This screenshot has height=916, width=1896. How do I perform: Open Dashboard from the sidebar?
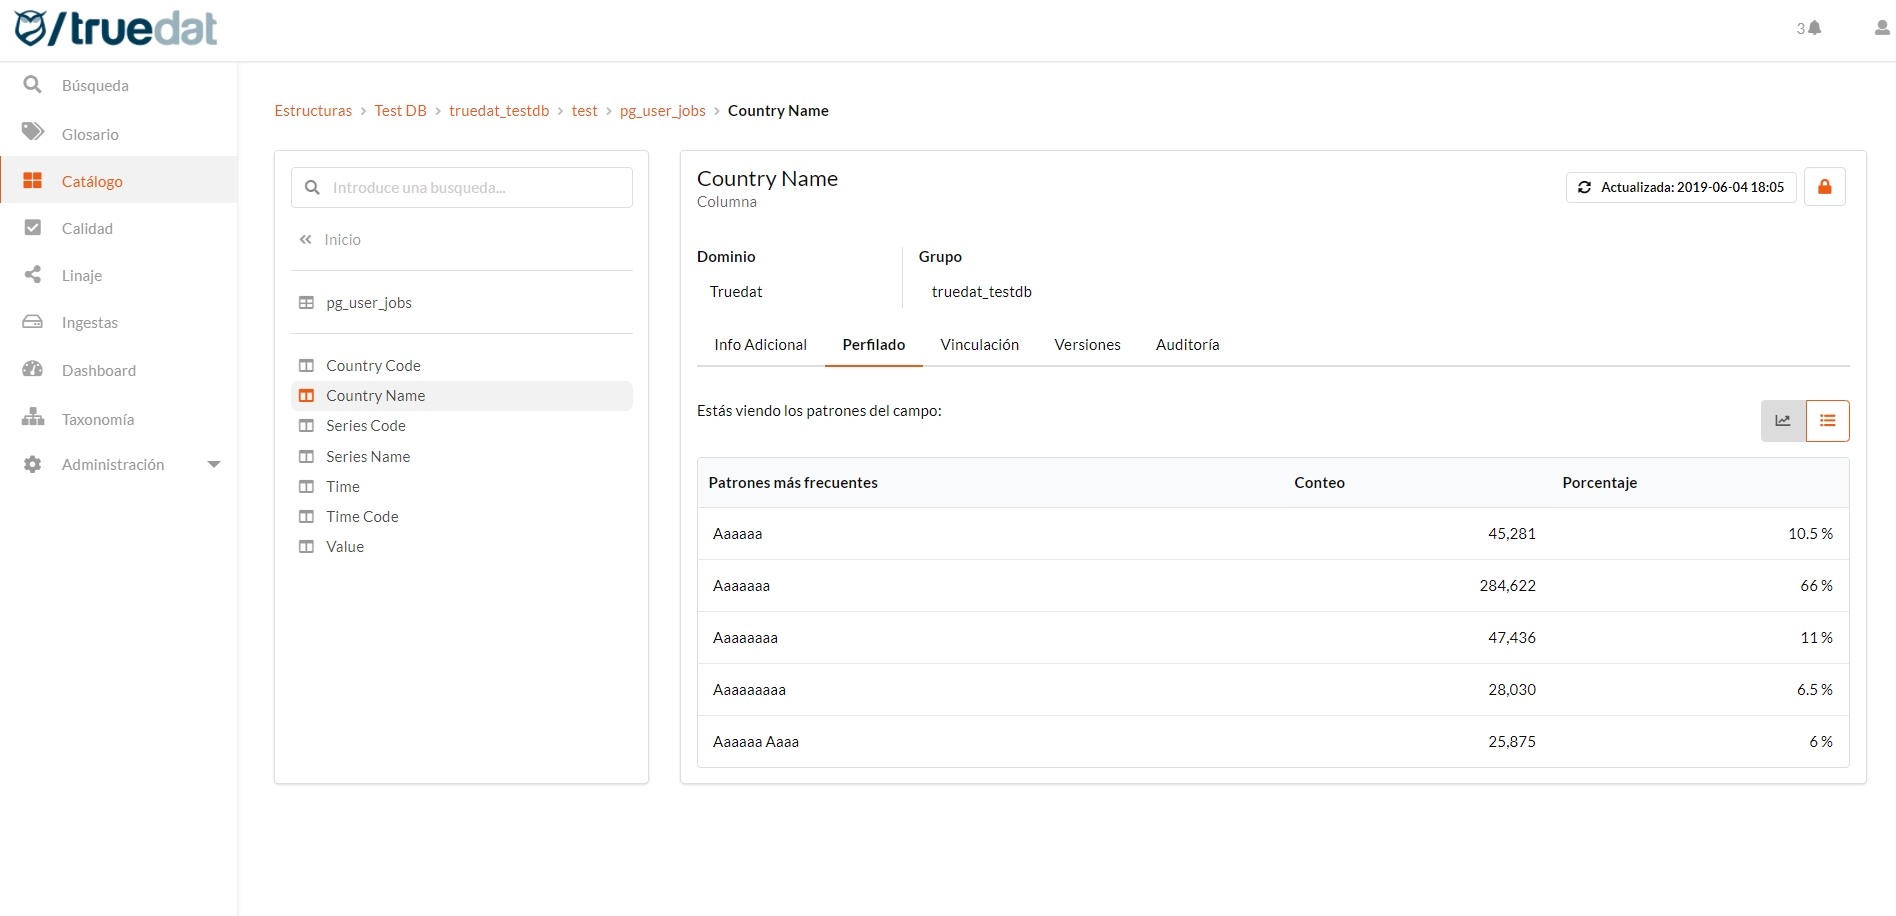(98, 370)
